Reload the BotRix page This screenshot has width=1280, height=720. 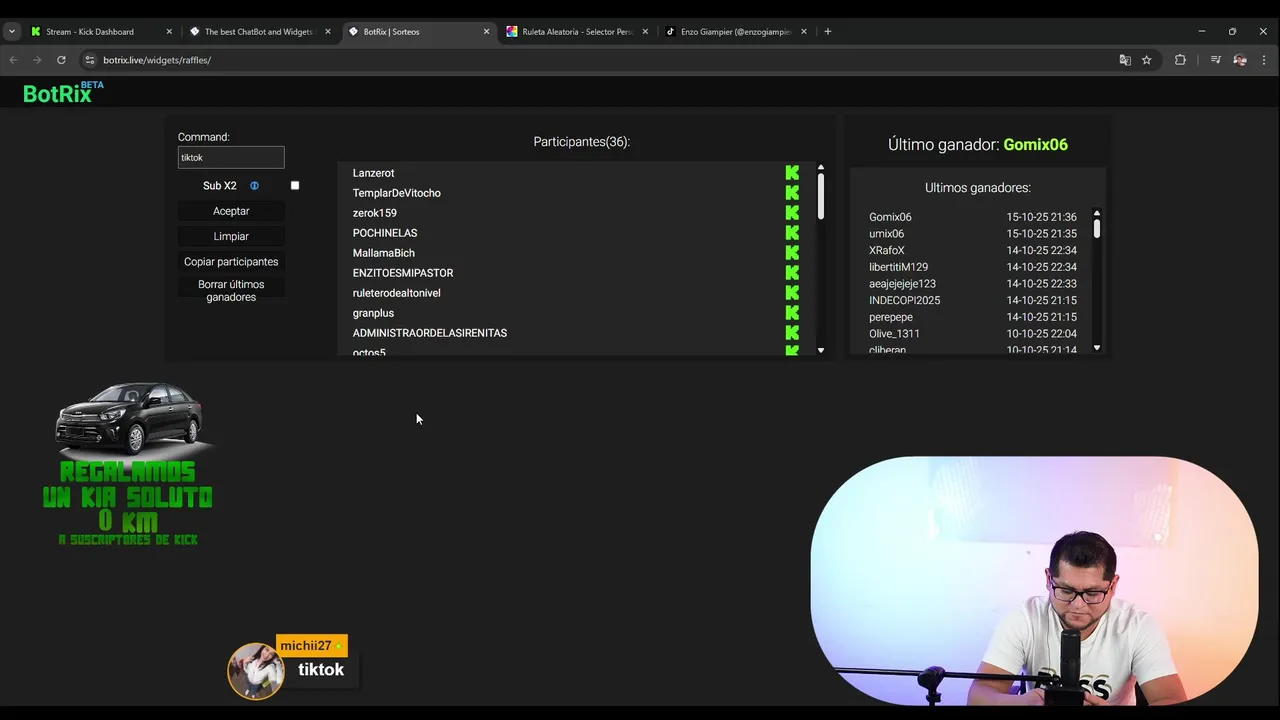pos(61,60)
